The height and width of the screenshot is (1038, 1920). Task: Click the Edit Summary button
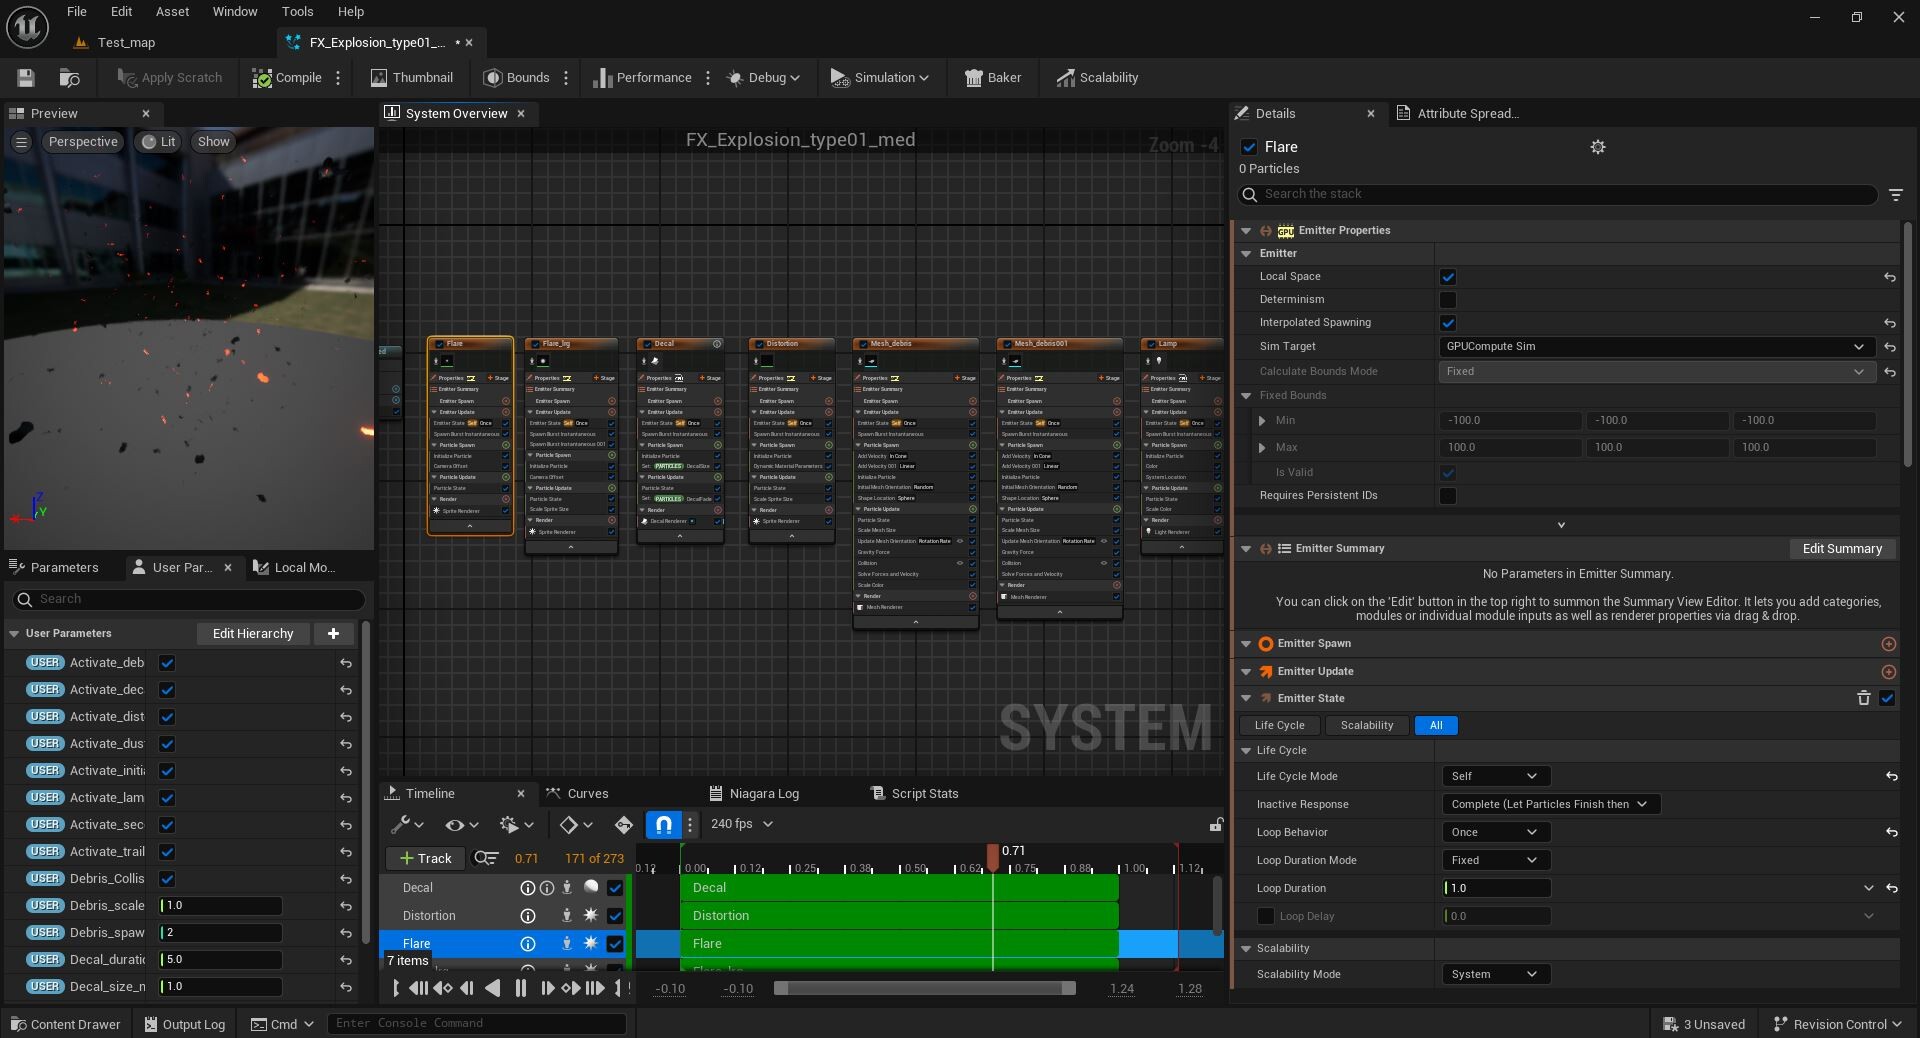point(1841,549)
